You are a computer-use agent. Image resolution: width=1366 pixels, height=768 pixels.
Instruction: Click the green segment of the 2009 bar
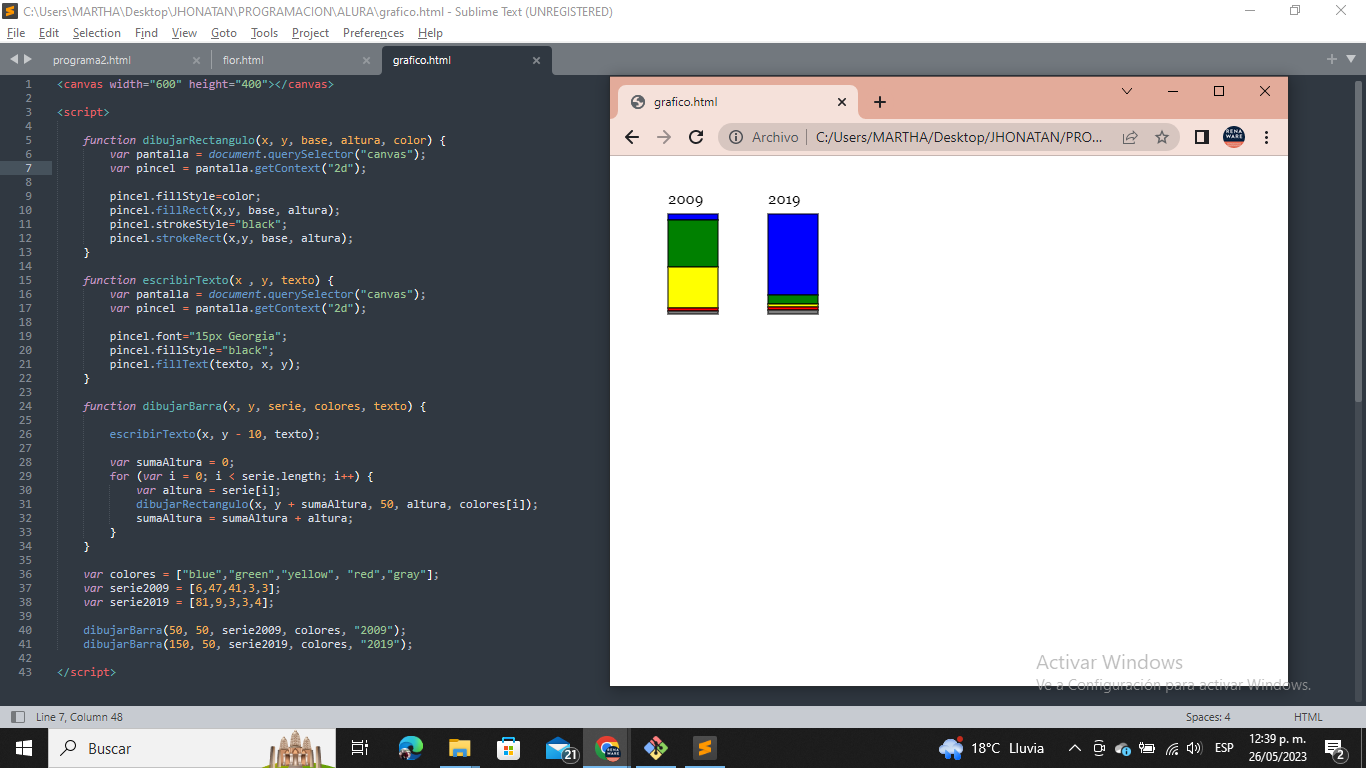tap(693, 243)
